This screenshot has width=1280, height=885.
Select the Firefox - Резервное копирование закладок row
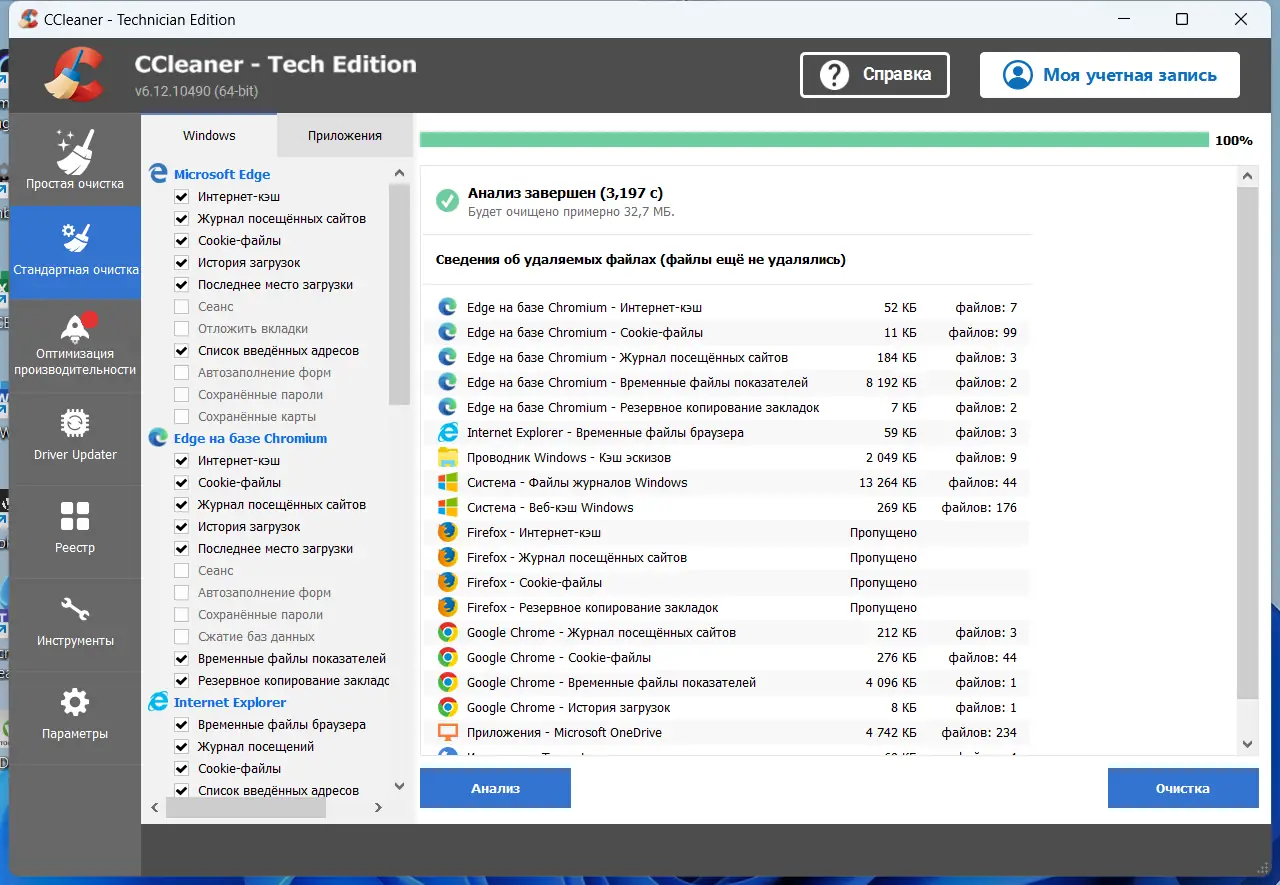click(x=729, y=607)
